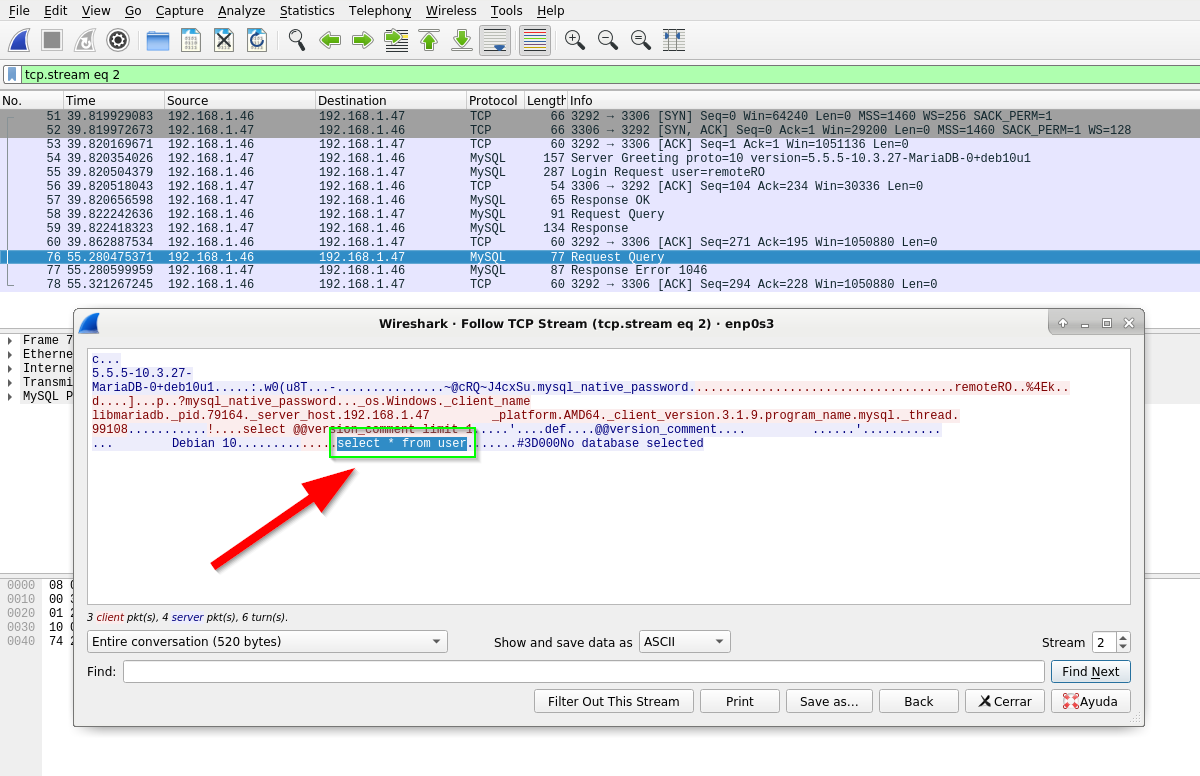
Task: Expand the MySQL Protocol tree row
Action: (x=10, y=397)
